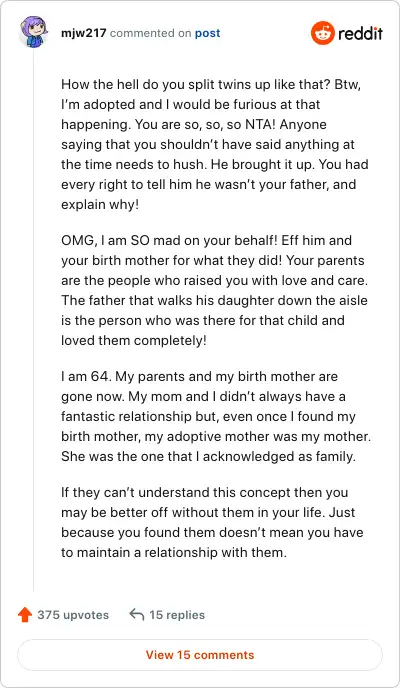Upvote using the orange arrow icon
The image size is (400, 688).
tap(25, 615)
